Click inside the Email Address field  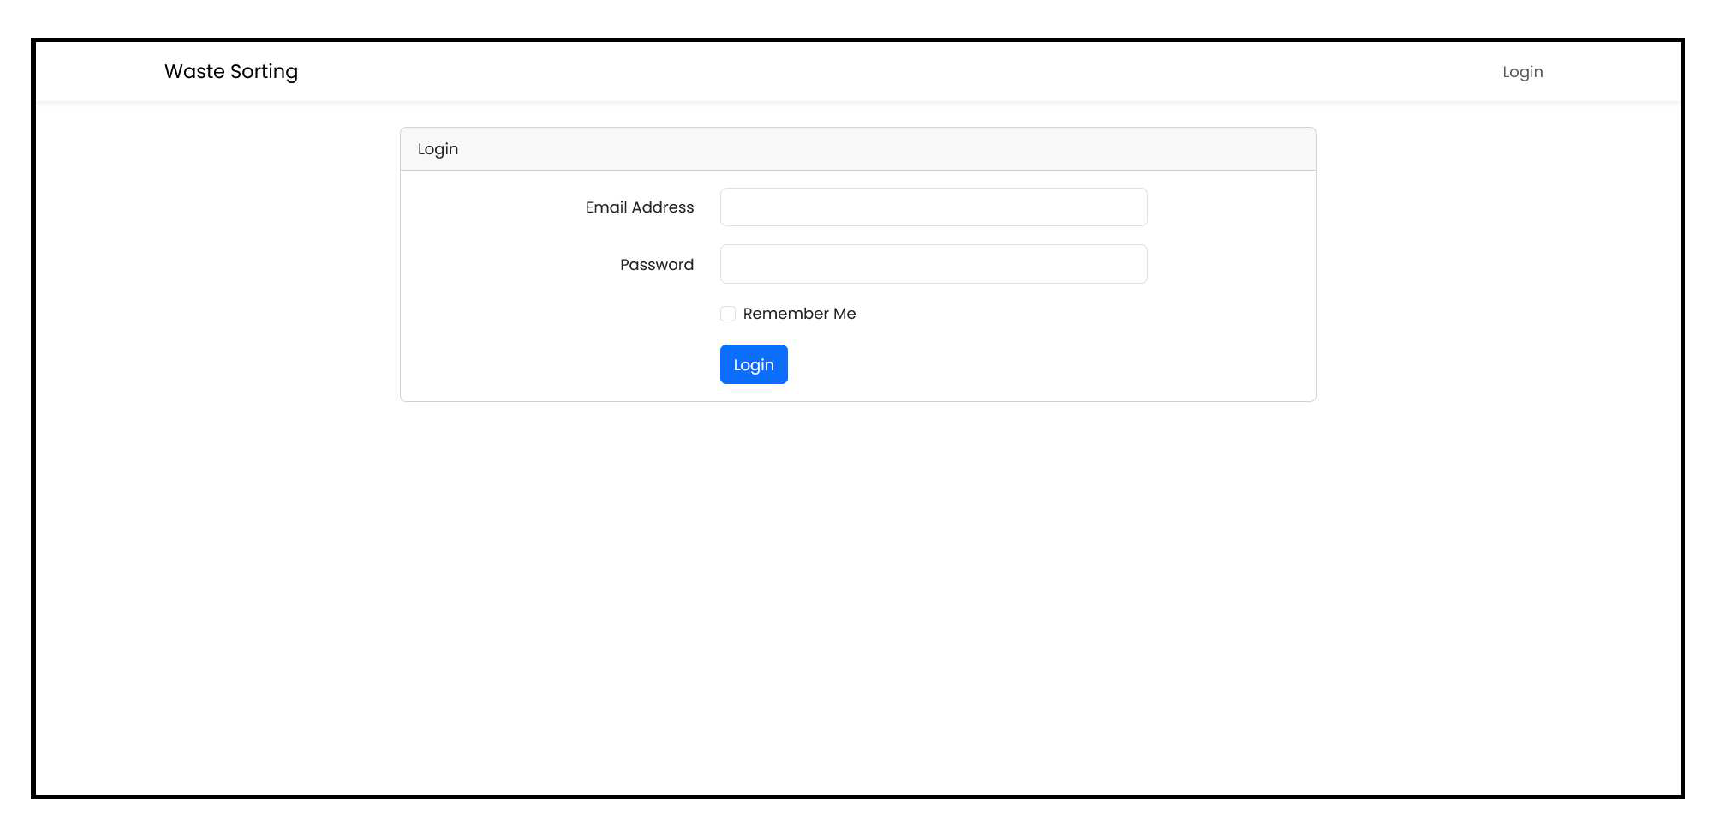point(933,207)
